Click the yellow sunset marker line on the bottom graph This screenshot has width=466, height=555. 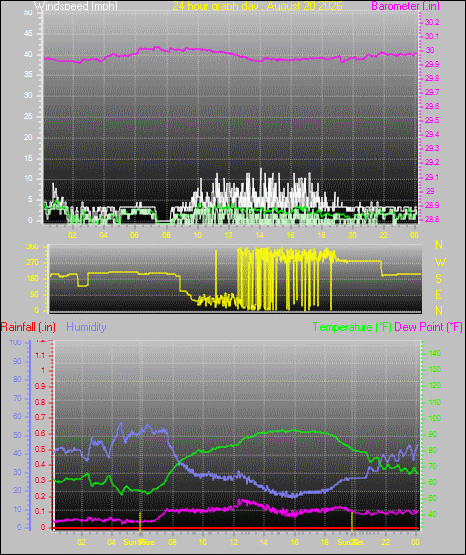point(352,521)
